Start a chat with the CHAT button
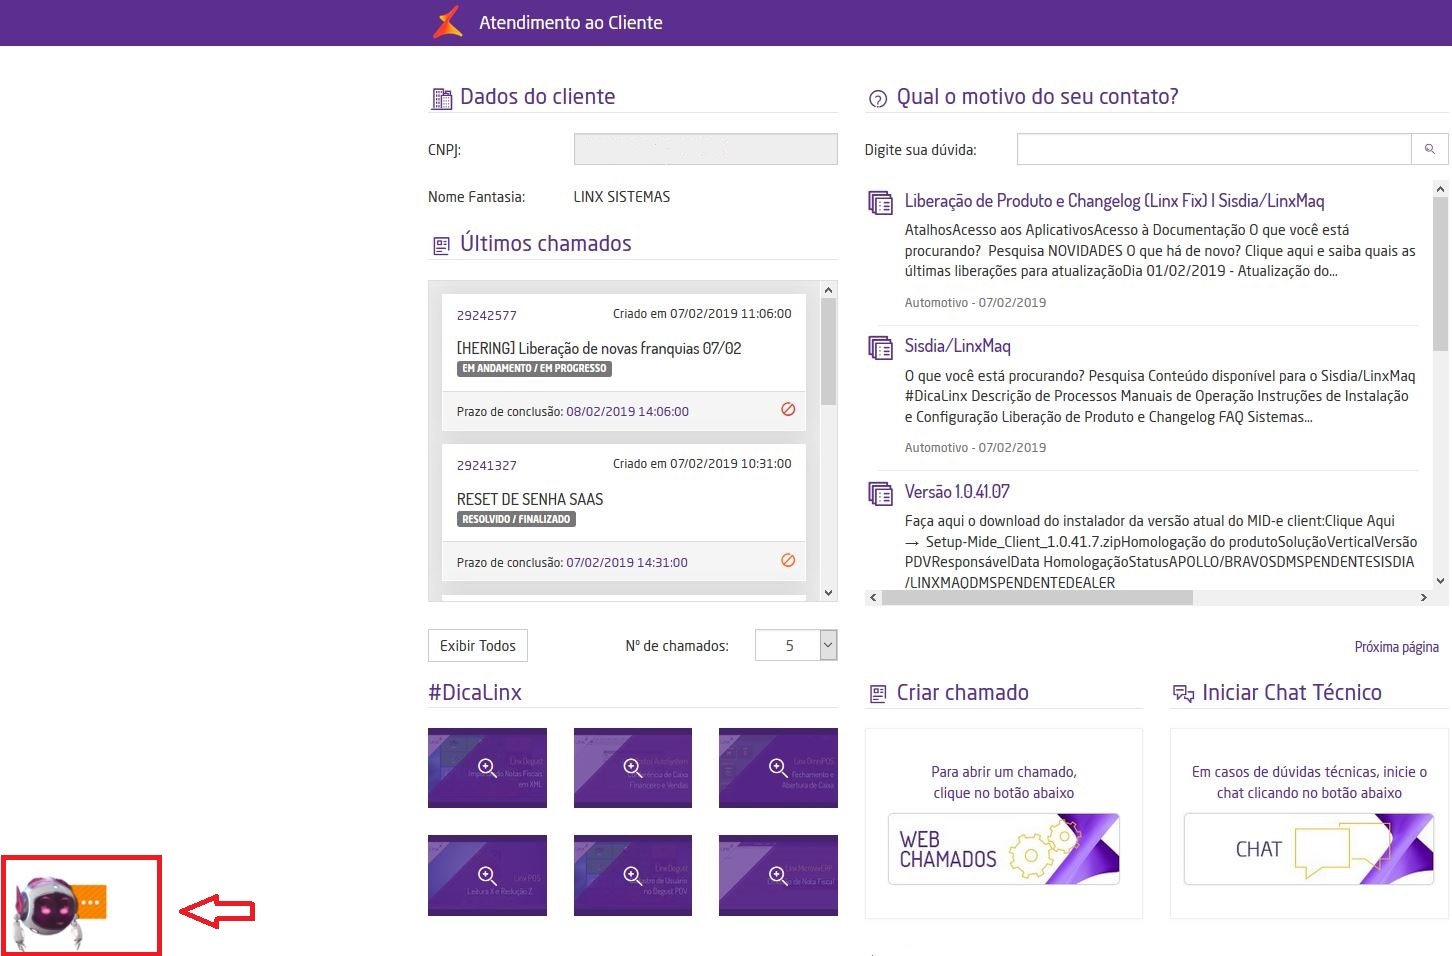This screenshot has height=956, width=1452. tap(1308, 849)
